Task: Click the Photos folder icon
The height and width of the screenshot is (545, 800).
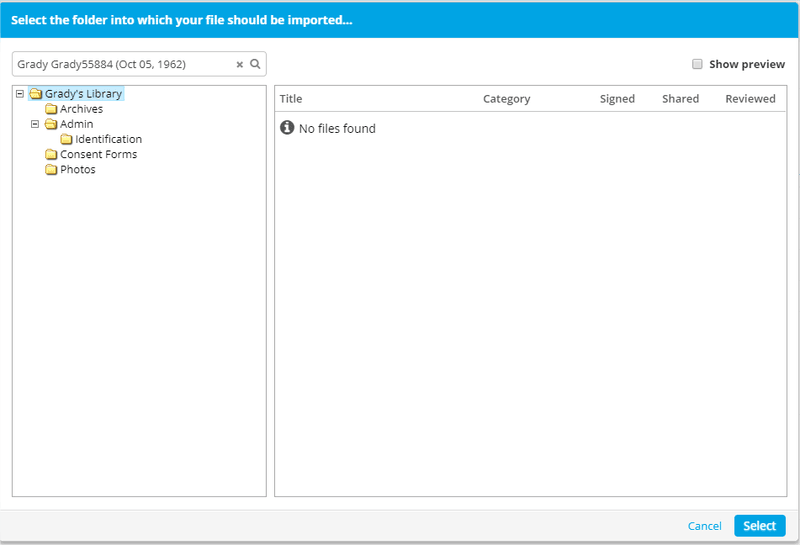Action: (51, 169)
